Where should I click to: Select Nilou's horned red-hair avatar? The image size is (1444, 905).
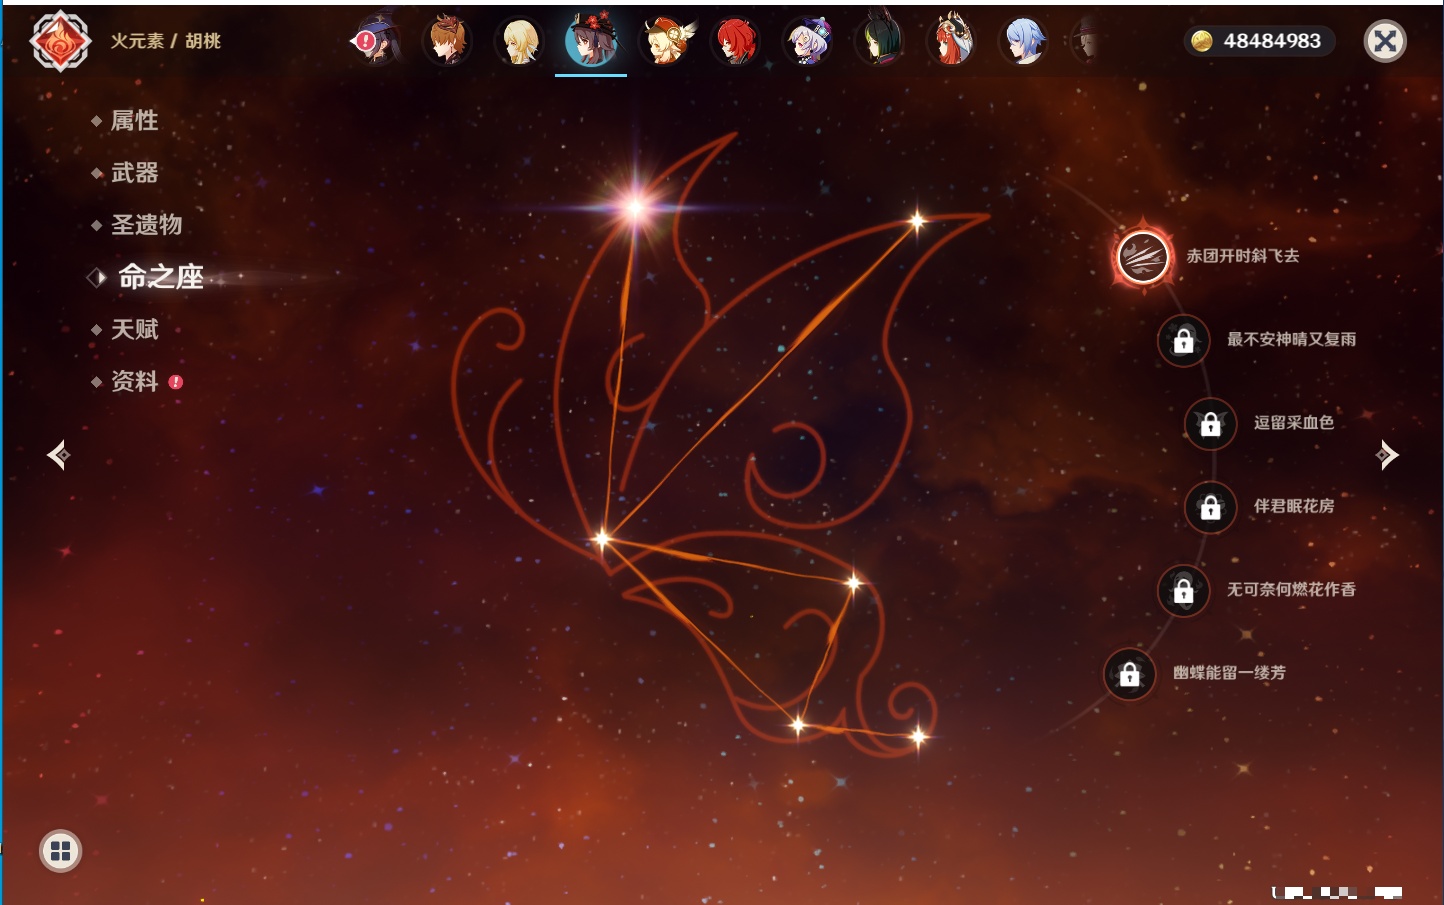click(951, 41)
